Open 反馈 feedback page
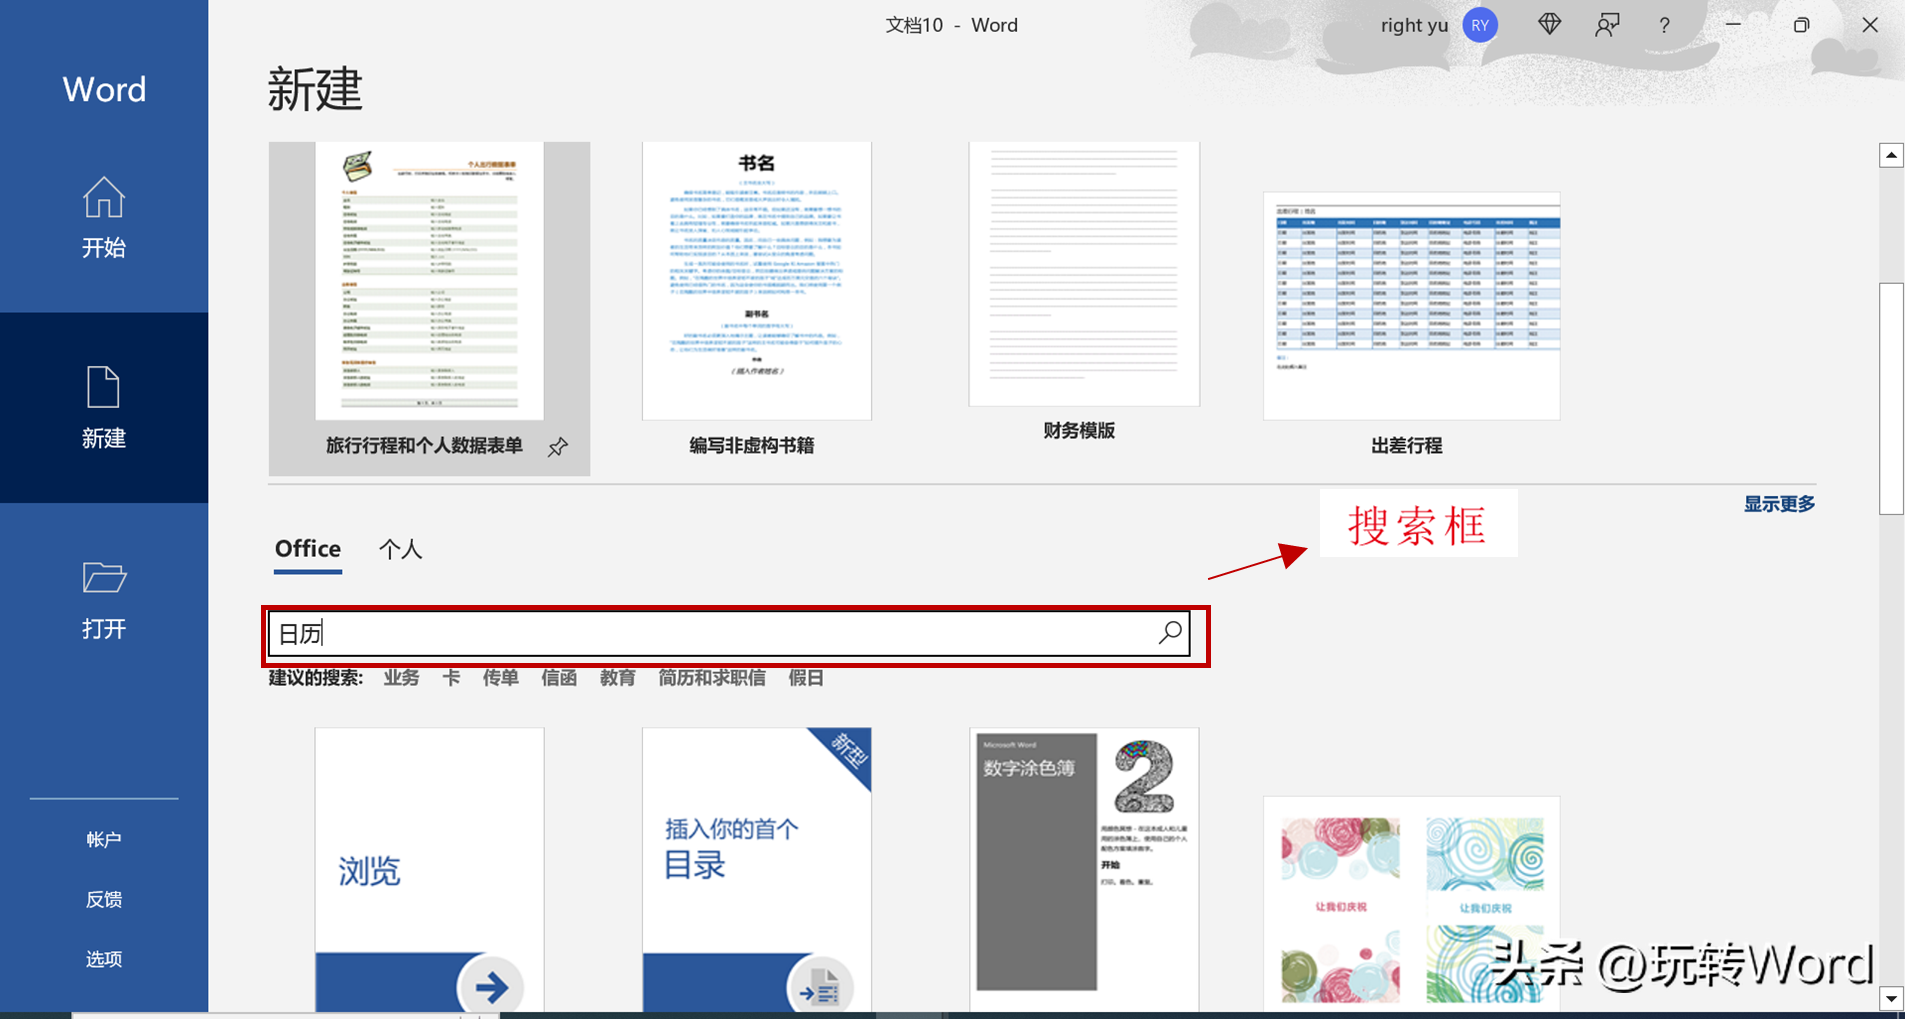 coord(104,899)
